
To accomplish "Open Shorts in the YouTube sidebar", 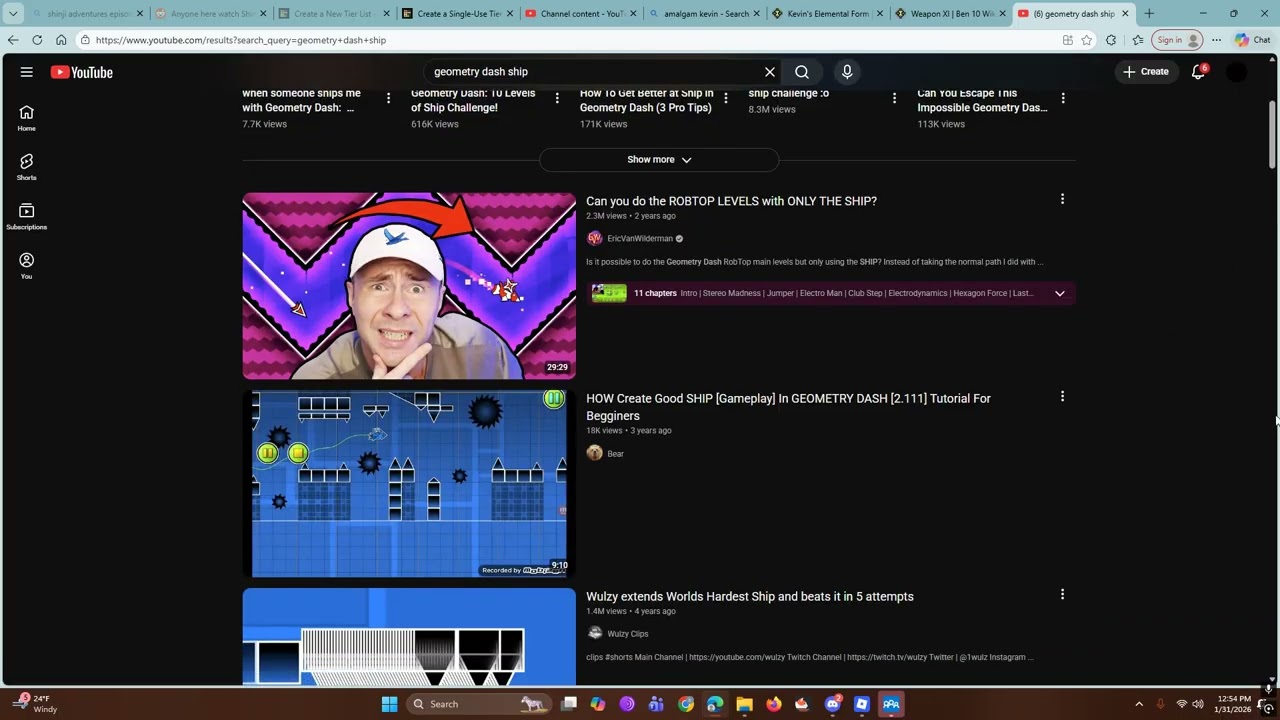I will coord(26,167).
